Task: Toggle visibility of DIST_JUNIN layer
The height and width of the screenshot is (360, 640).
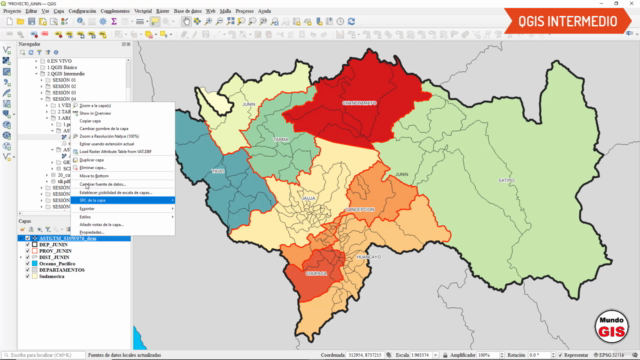Action: (28, 258)
